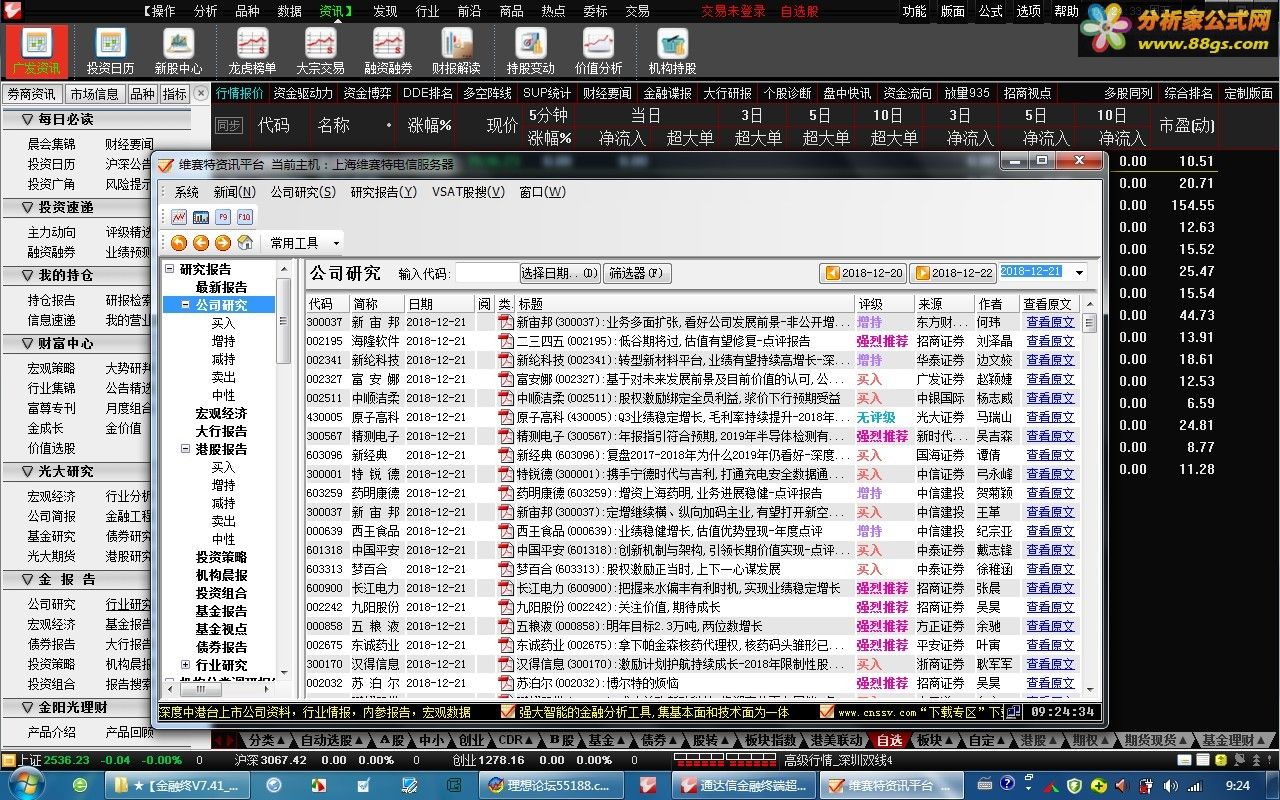Collapse the 每日必读 sidebar section
1280x800 pixels.
(x=26, y=119)
